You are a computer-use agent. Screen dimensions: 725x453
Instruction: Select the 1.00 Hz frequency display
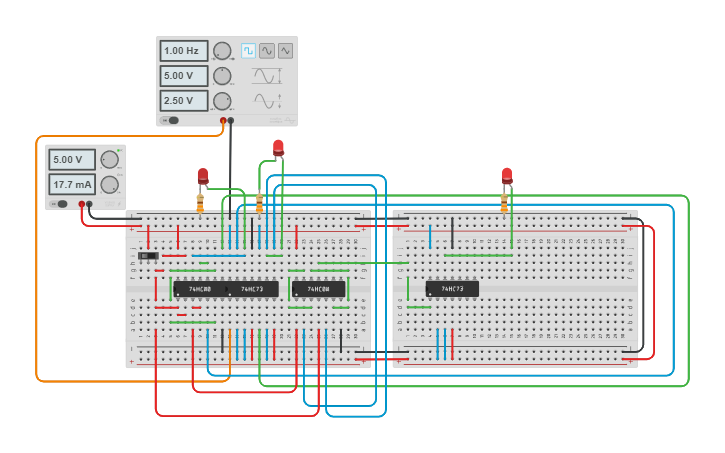click(x=184, y=50)
